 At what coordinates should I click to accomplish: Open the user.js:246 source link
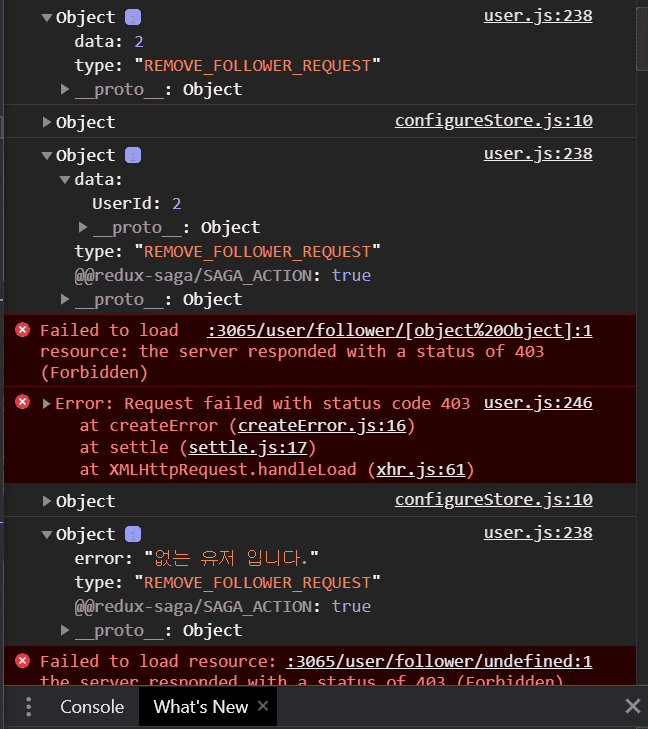(x=537, y=403)
